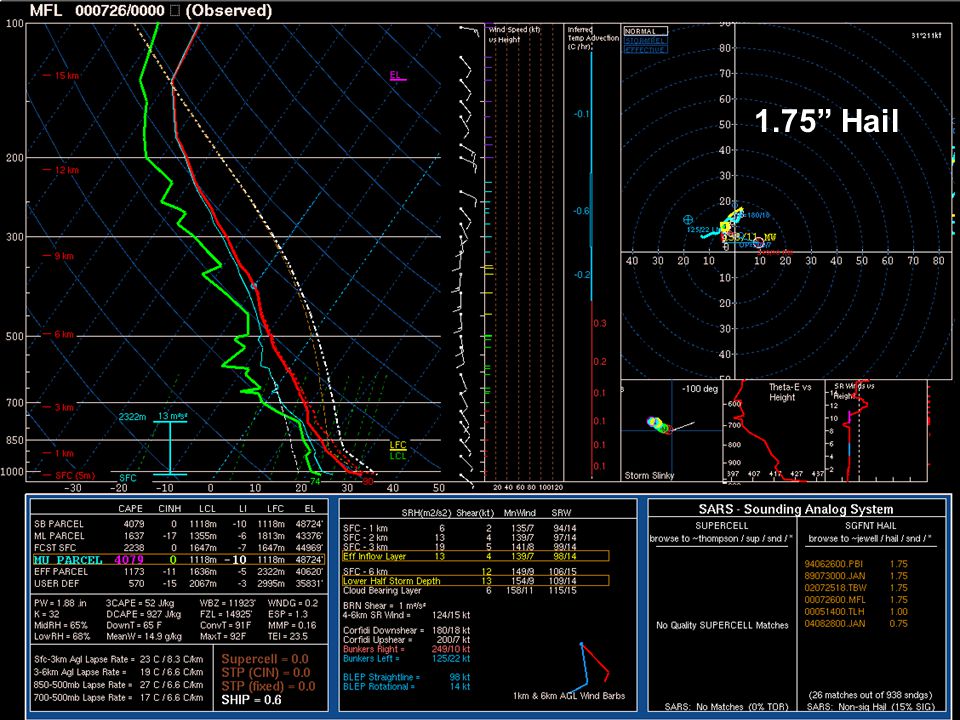Screen dimensions: 960x720
Task: Click the 'Theta-E vs Height' label
Action: (x=790, y=392)
